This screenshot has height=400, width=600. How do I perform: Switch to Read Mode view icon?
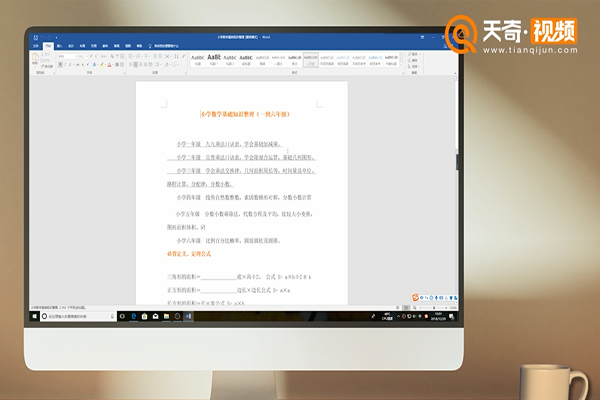(x=398, y=308)
